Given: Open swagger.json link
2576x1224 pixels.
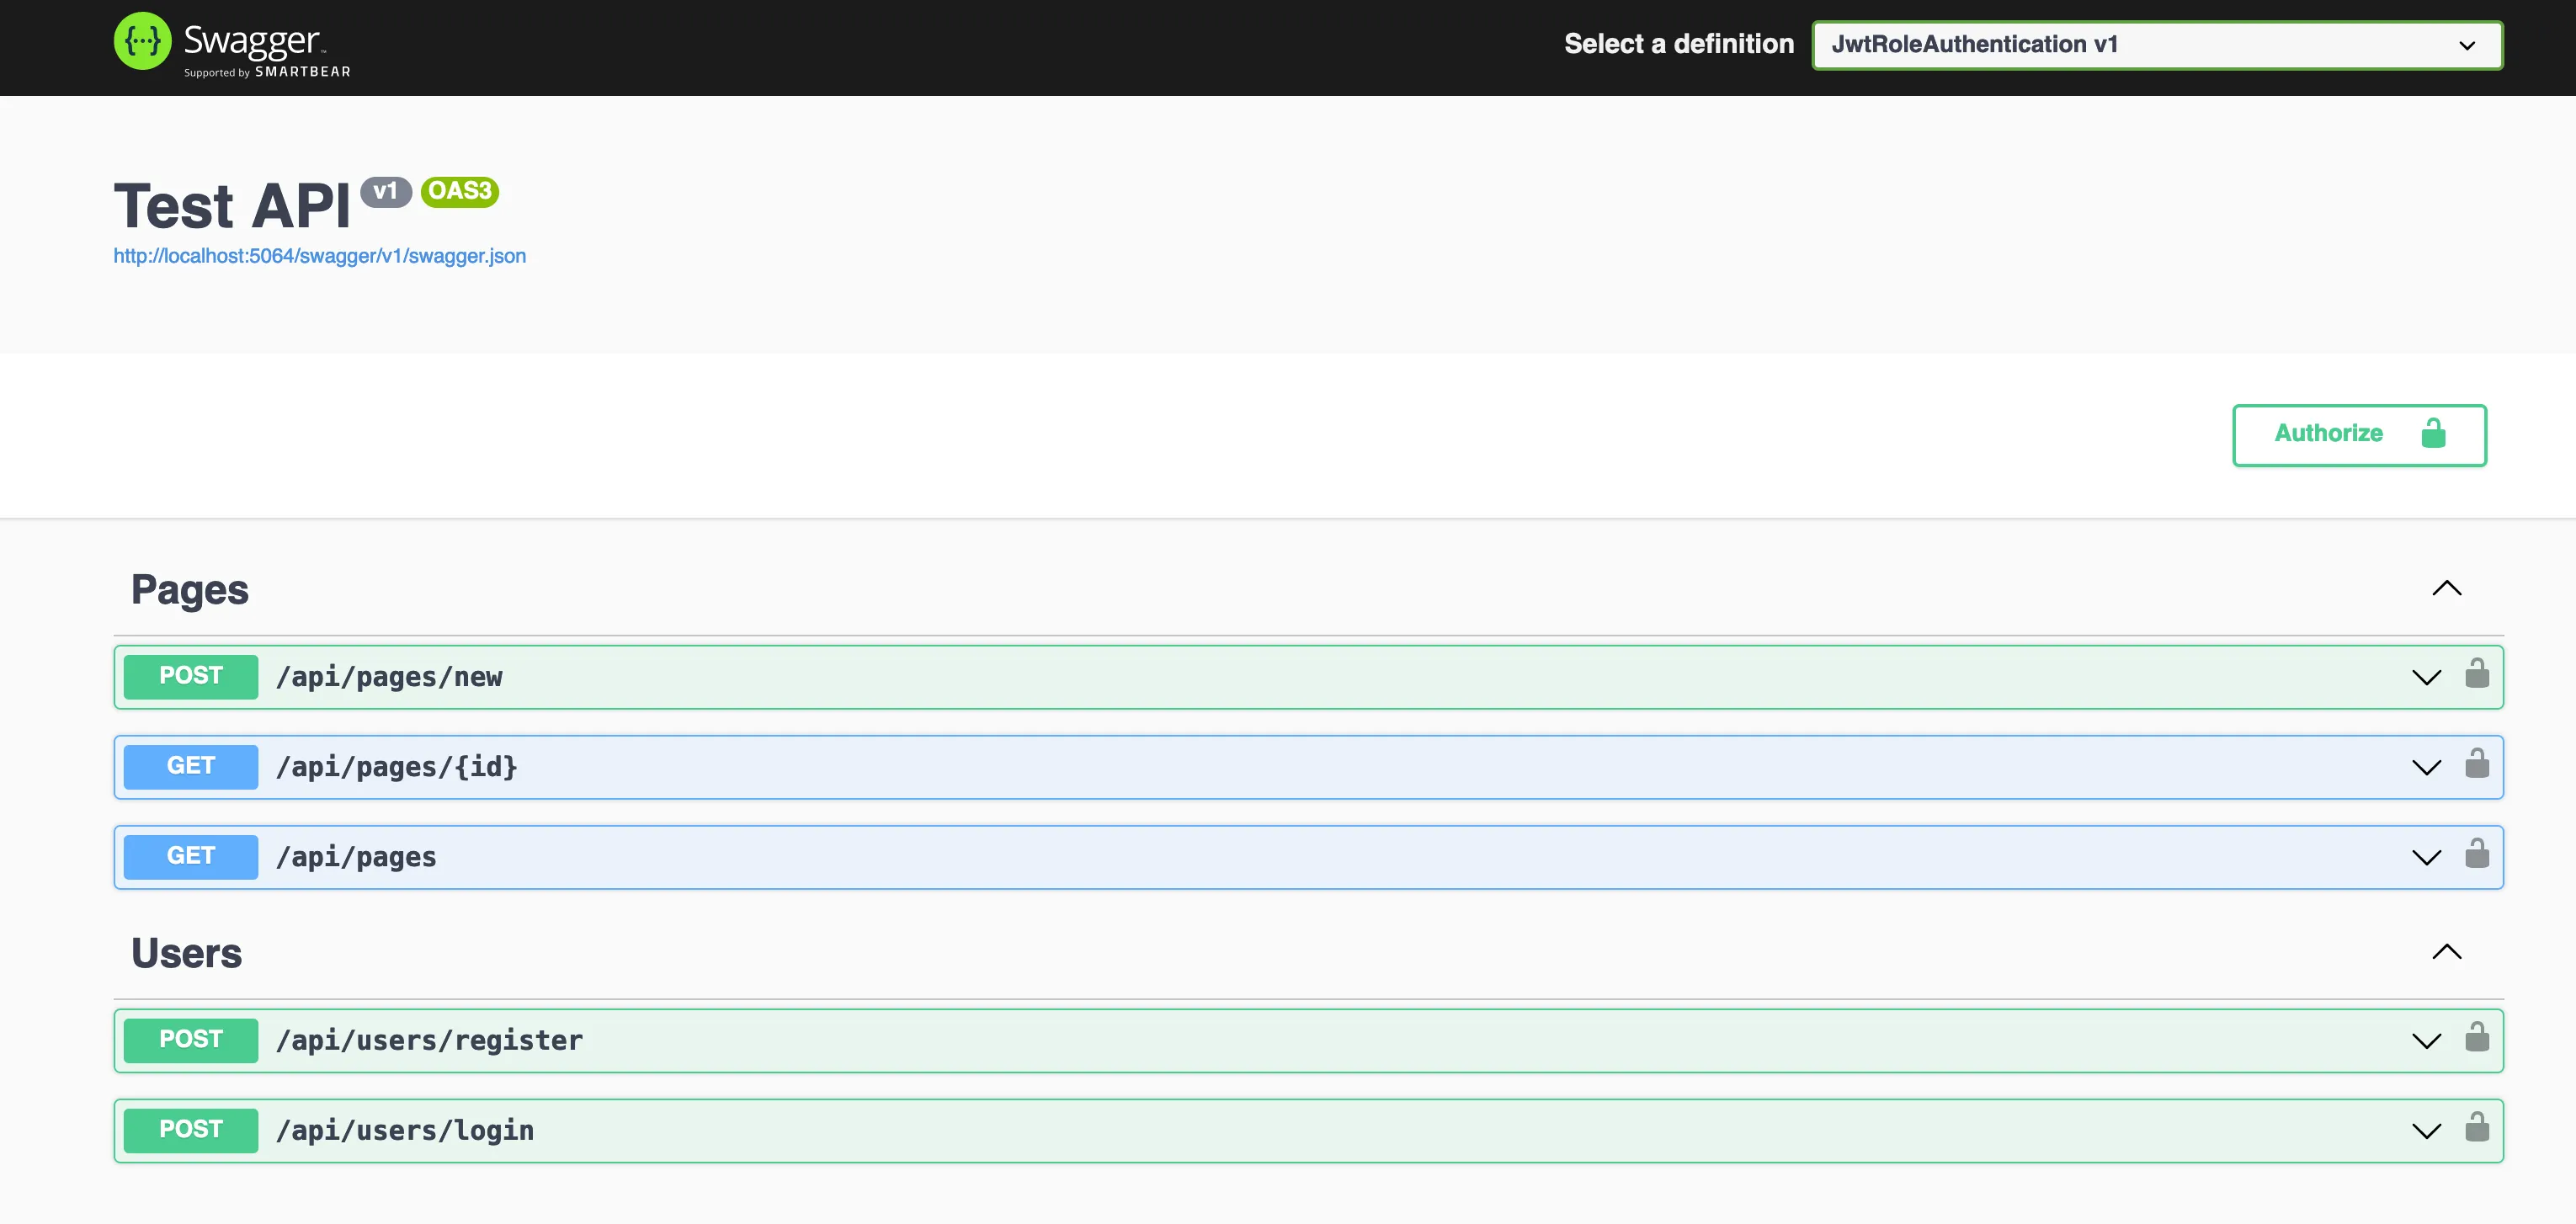Looking at the screenshot, I should (x=319, y=255).
